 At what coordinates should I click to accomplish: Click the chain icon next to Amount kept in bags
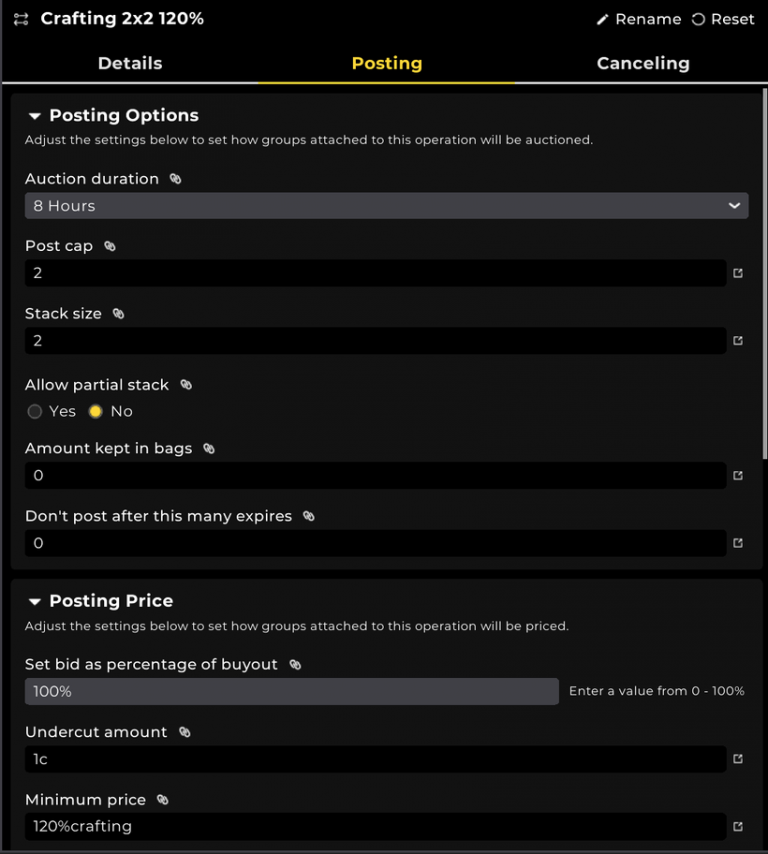(207, 448)
